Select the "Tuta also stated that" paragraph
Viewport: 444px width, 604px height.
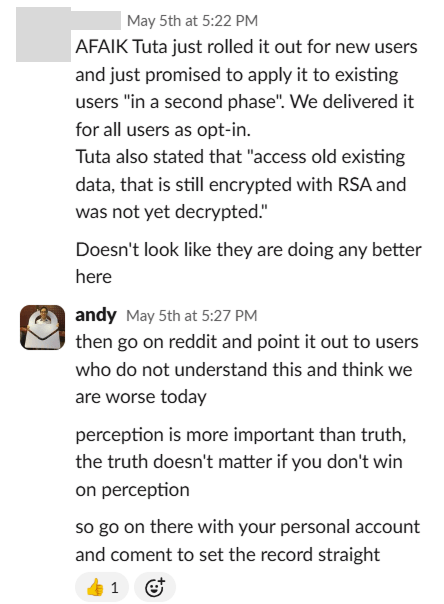pos(241,184)
